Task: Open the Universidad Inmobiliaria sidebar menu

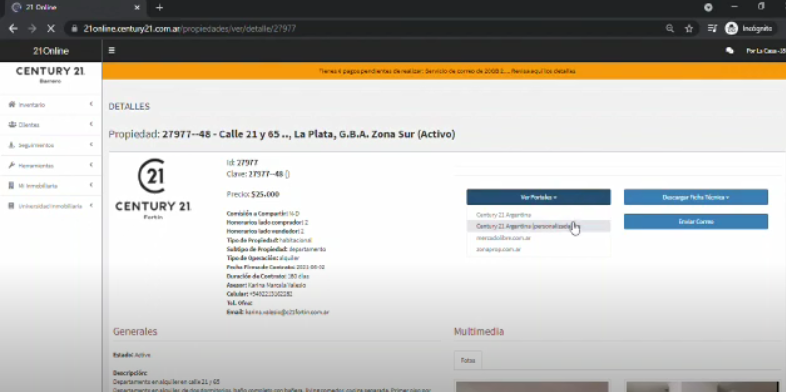Action: pos(51,206)
